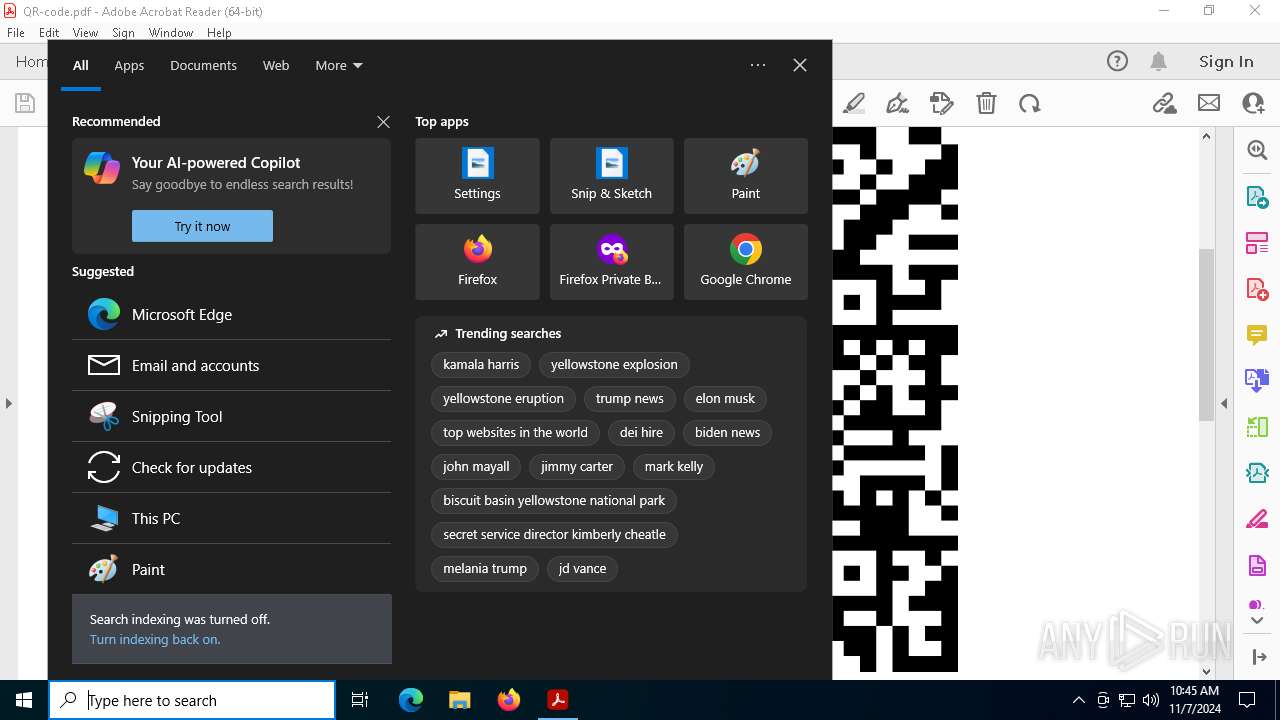Switch to the Documents search tab

coord(203,65)
